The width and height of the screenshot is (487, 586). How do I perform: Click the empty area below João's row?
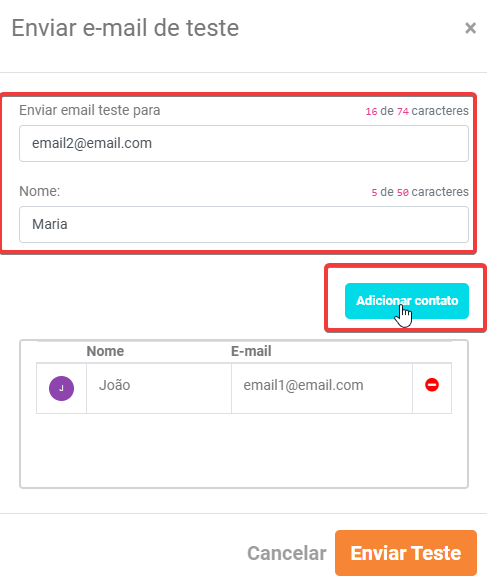click(244, 450)
